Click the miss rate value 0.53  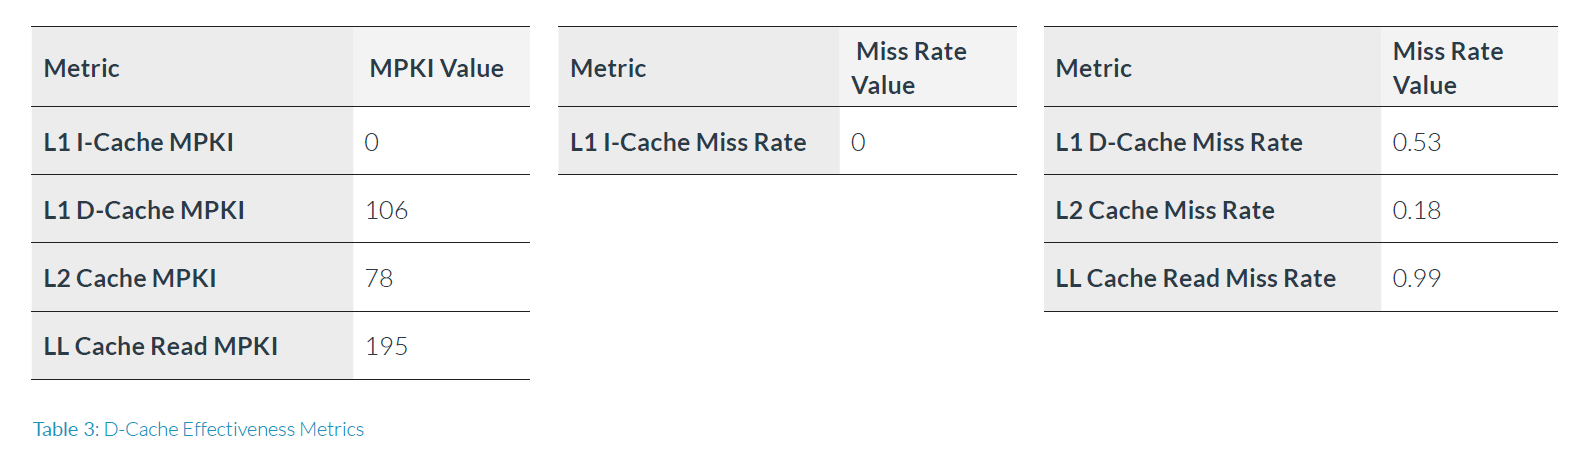tap(1416, 142)
